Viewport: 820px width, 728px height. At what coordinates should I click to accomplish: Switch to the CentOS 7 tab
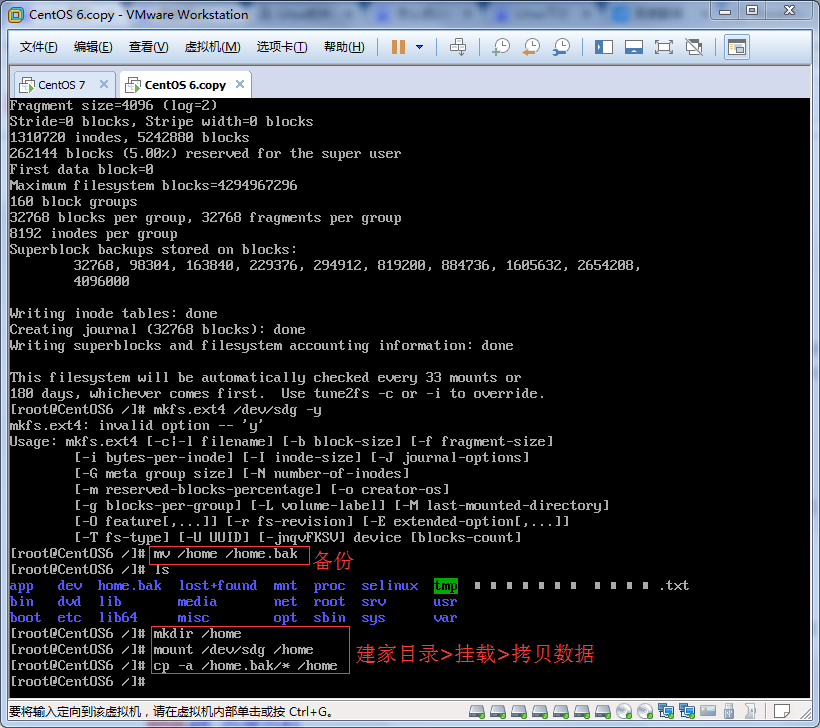[x=62, y=85]
